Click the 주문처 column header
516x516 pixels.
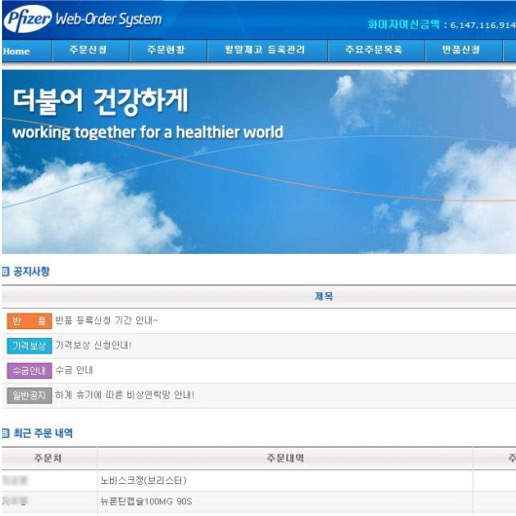[x=48, y=458]
